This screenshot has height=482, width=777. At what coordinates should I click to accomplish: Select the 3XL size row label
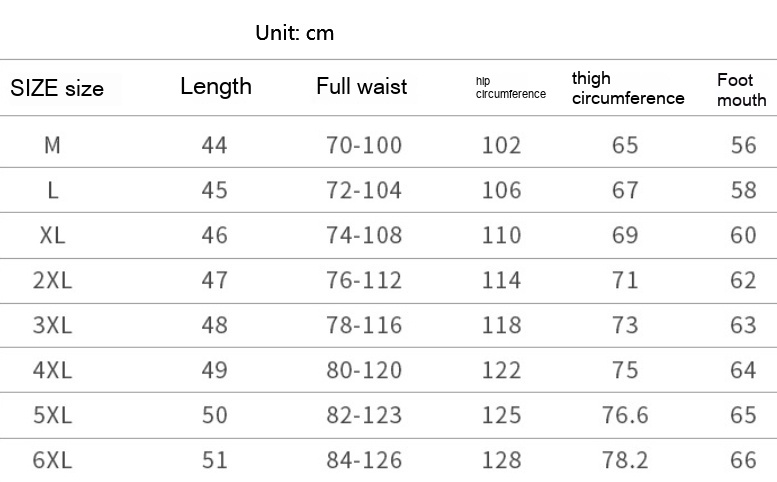[x=53, y=325]
